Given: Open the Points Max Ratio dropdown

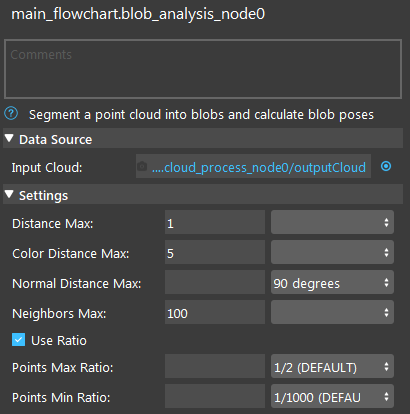Looking at the screenshot, I should pyautogui.click(x=332, y=366).
